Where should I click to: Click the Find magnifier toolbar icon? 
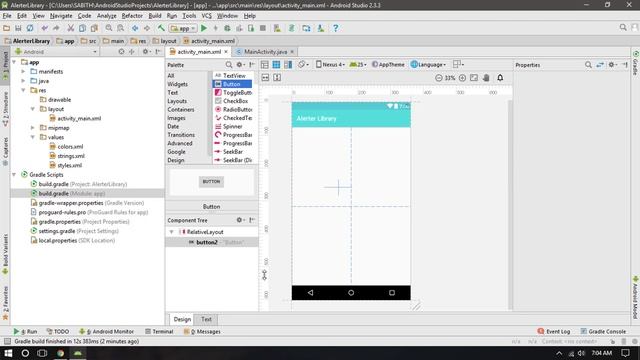click(109, 28)
